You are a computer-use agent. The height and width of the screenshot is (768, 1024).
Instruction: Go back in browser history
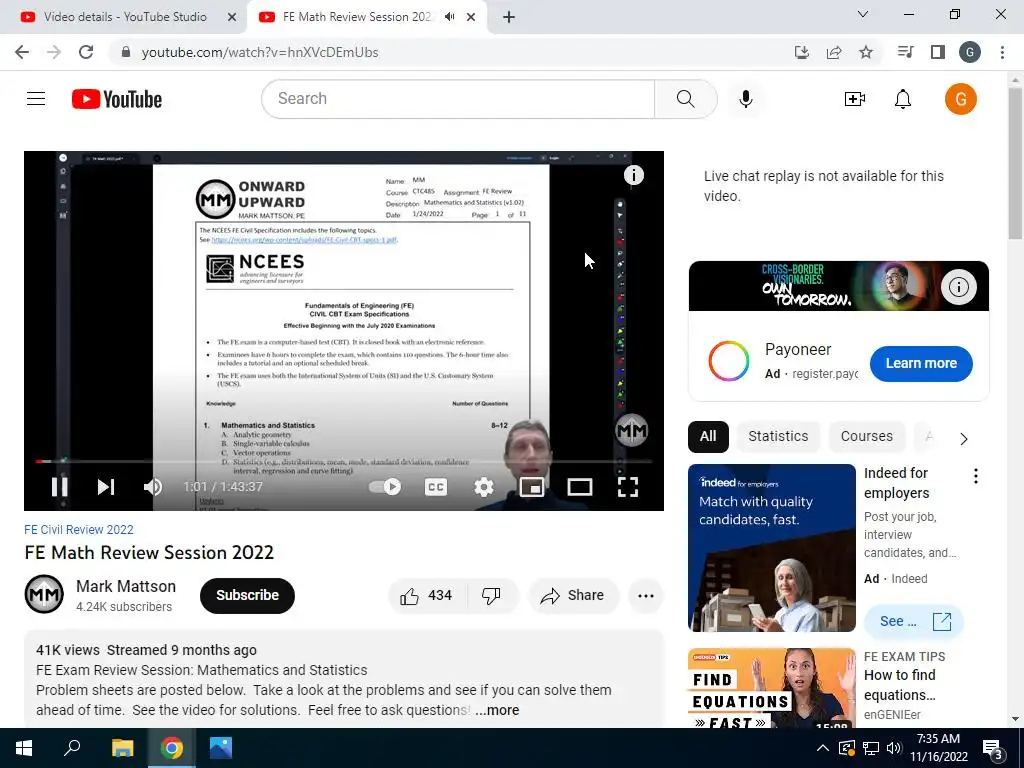tap(22, 52)
